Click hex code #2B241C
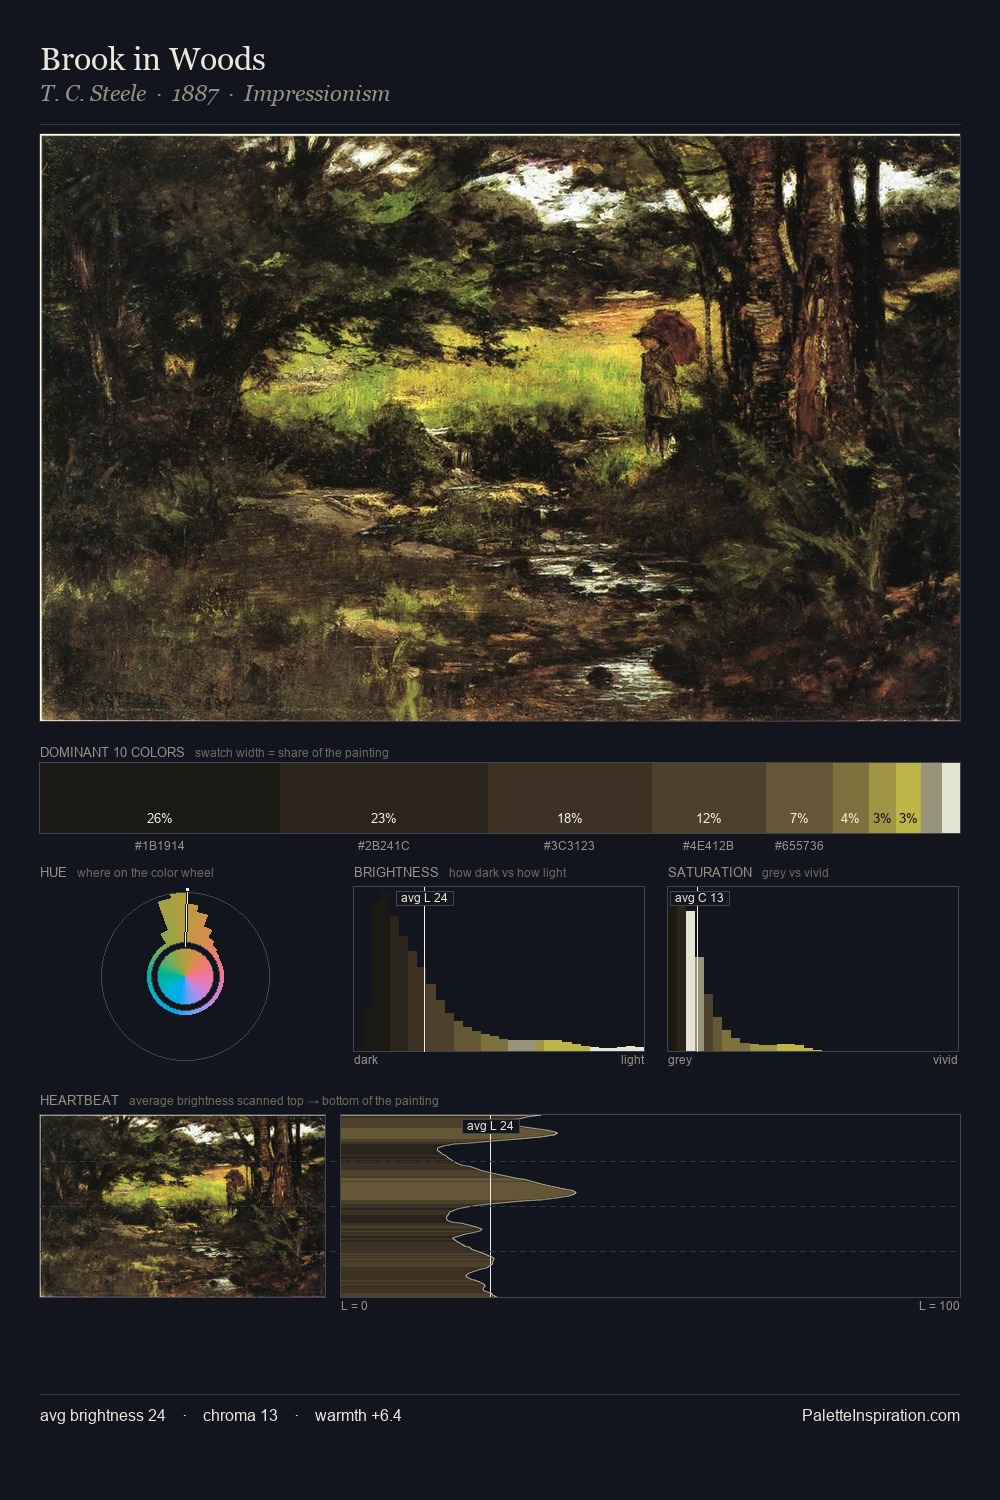This screenshot has height=1500, width=1000. (x=384, y=846)
